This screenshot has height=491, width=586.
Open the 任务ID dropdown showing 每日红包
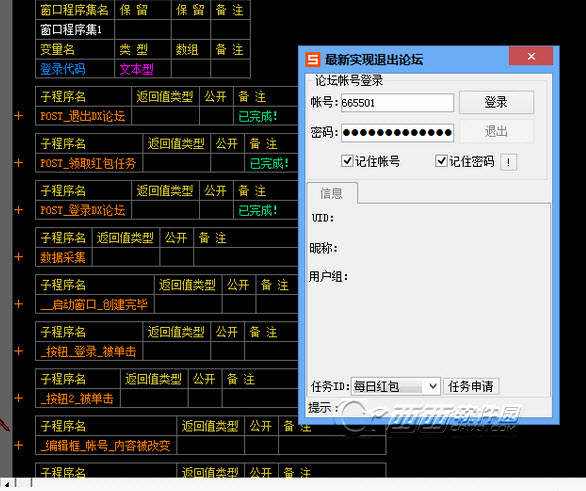click(x=396, y=386)
